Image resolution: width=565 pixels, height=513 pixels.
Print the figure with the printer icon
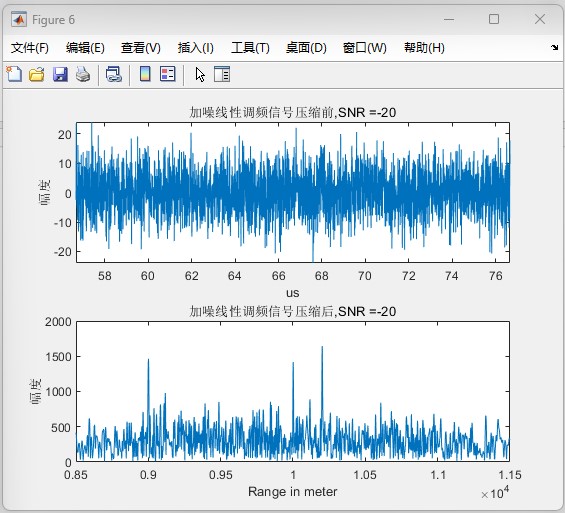coord(83,74)
